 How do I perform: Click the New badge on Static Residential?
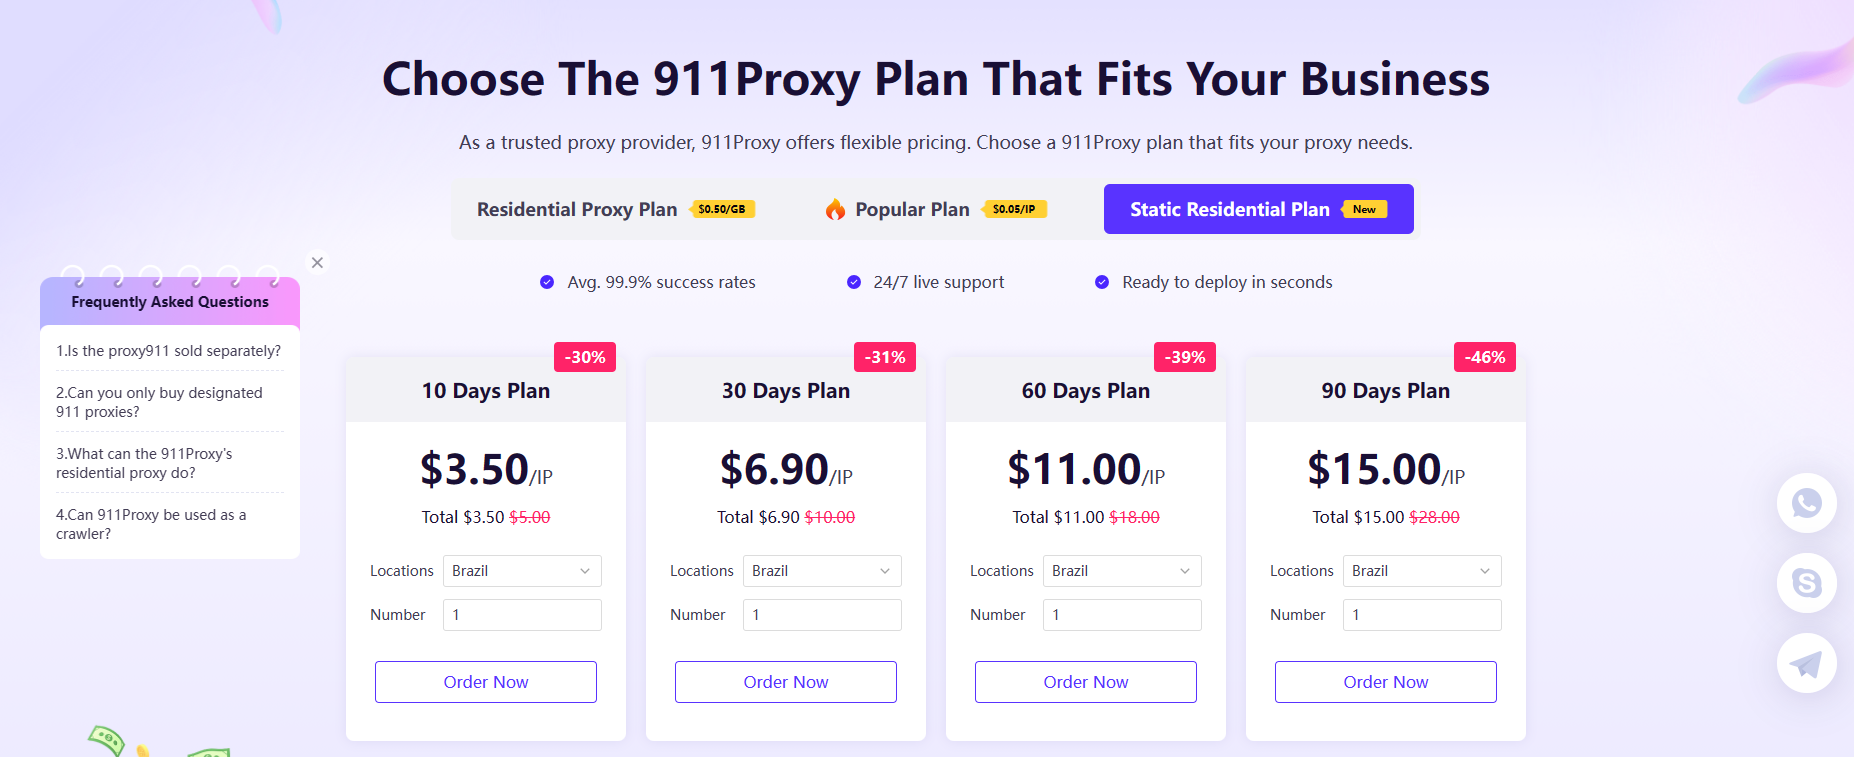1364,210
